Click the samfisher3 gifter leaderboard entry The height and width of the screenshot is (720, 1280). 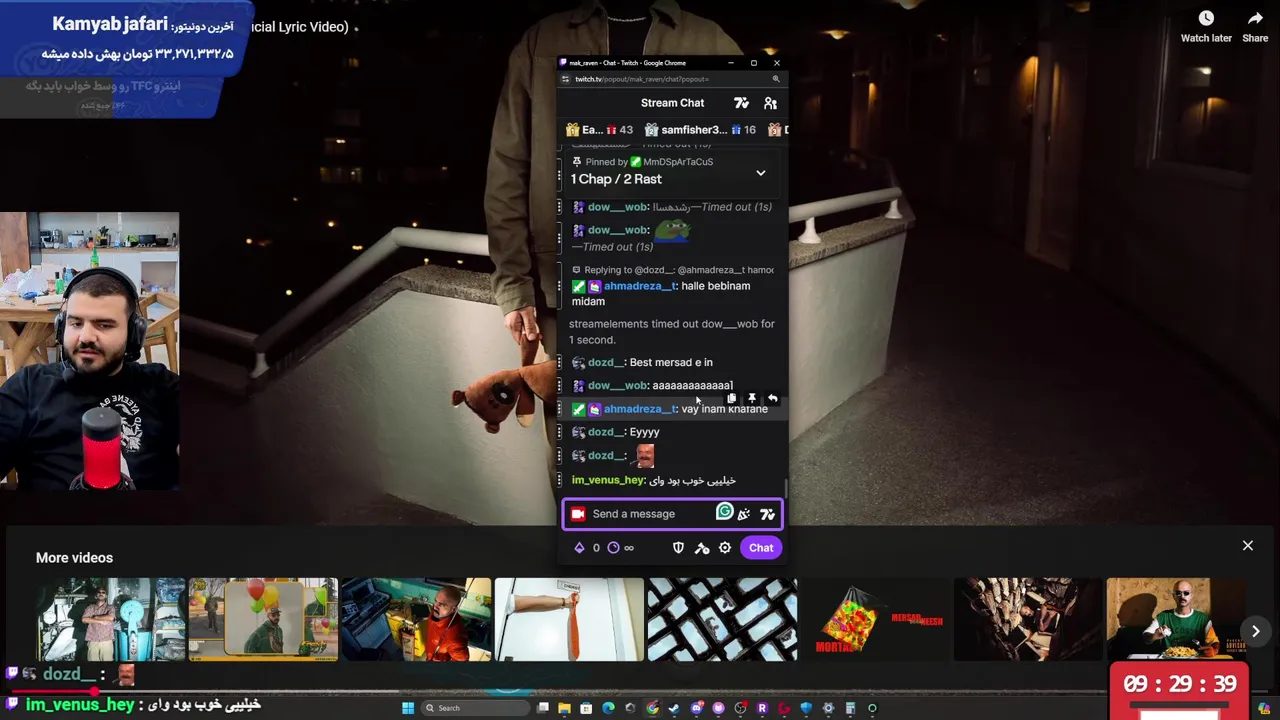tap(700, 130)
